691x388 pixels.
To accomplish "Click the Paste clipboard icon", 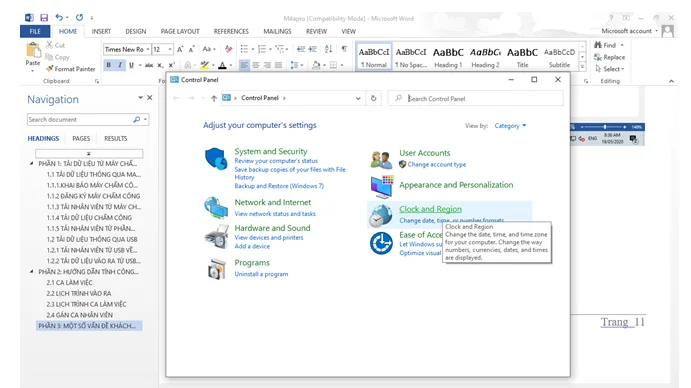I will tap(33, 50).
